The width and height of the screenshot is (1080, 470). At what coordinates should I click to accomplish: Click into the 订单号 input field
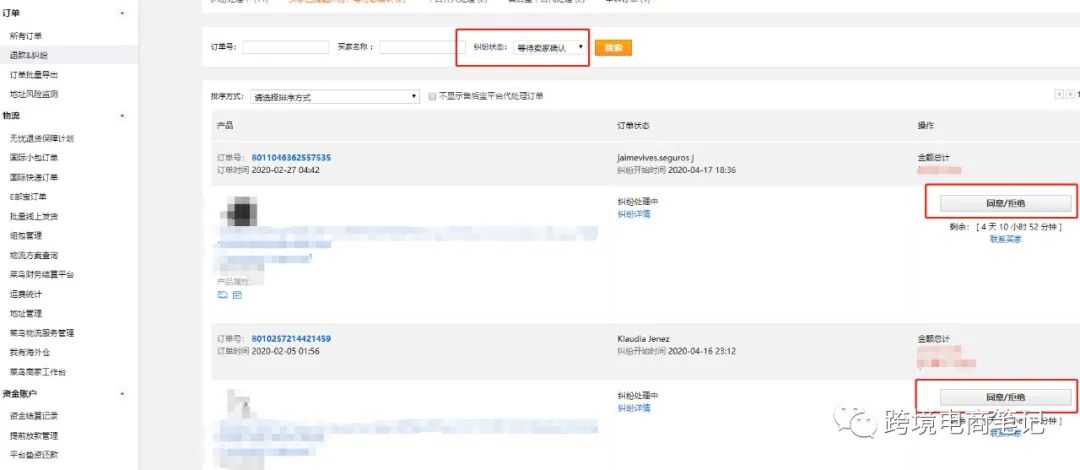(x=286, y=48)
